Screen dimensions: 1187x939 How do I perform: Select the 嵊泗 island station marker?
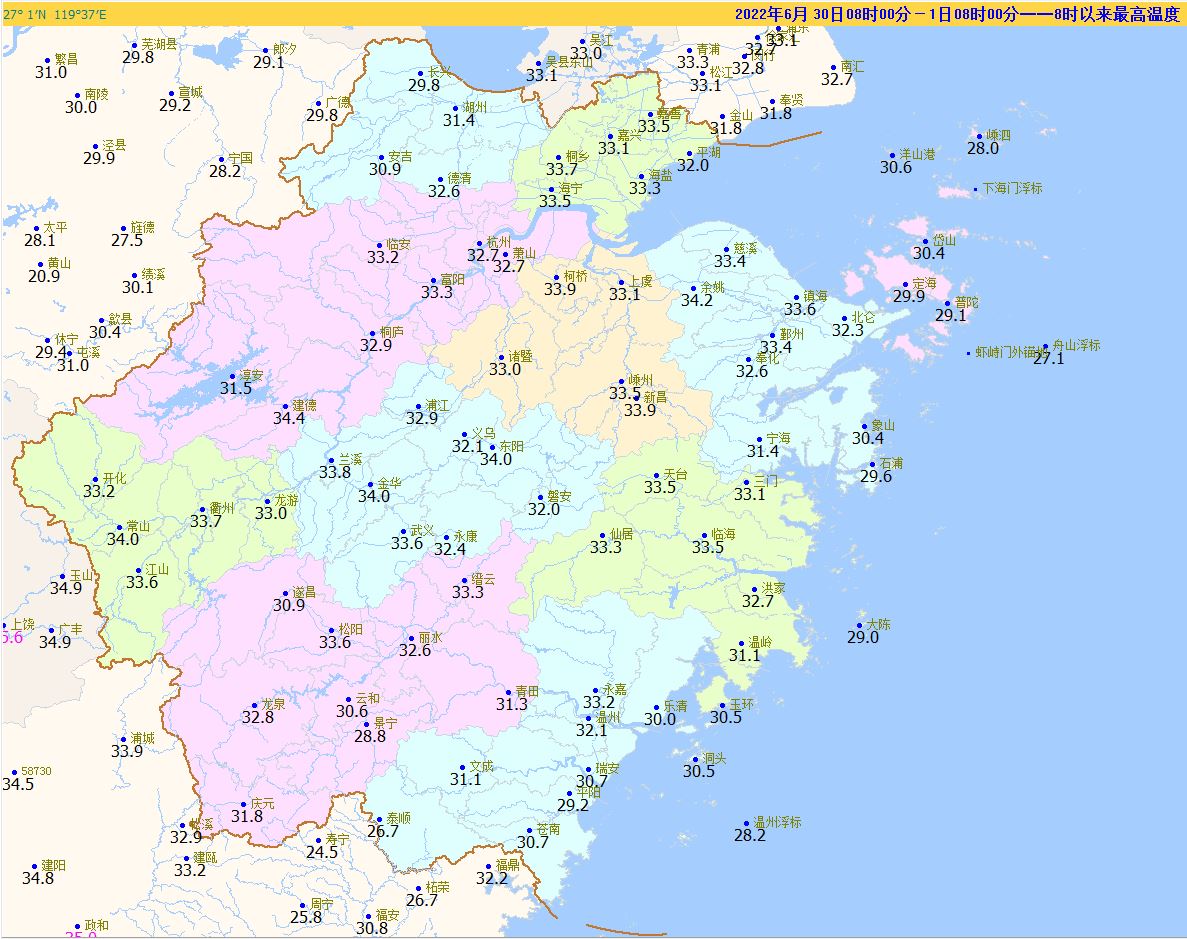[x=979, y=137]
